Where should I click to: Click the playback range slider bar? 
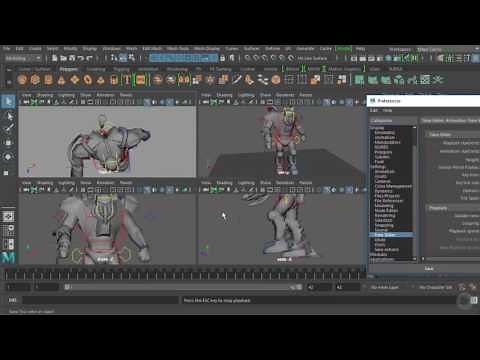coord(182,287)
